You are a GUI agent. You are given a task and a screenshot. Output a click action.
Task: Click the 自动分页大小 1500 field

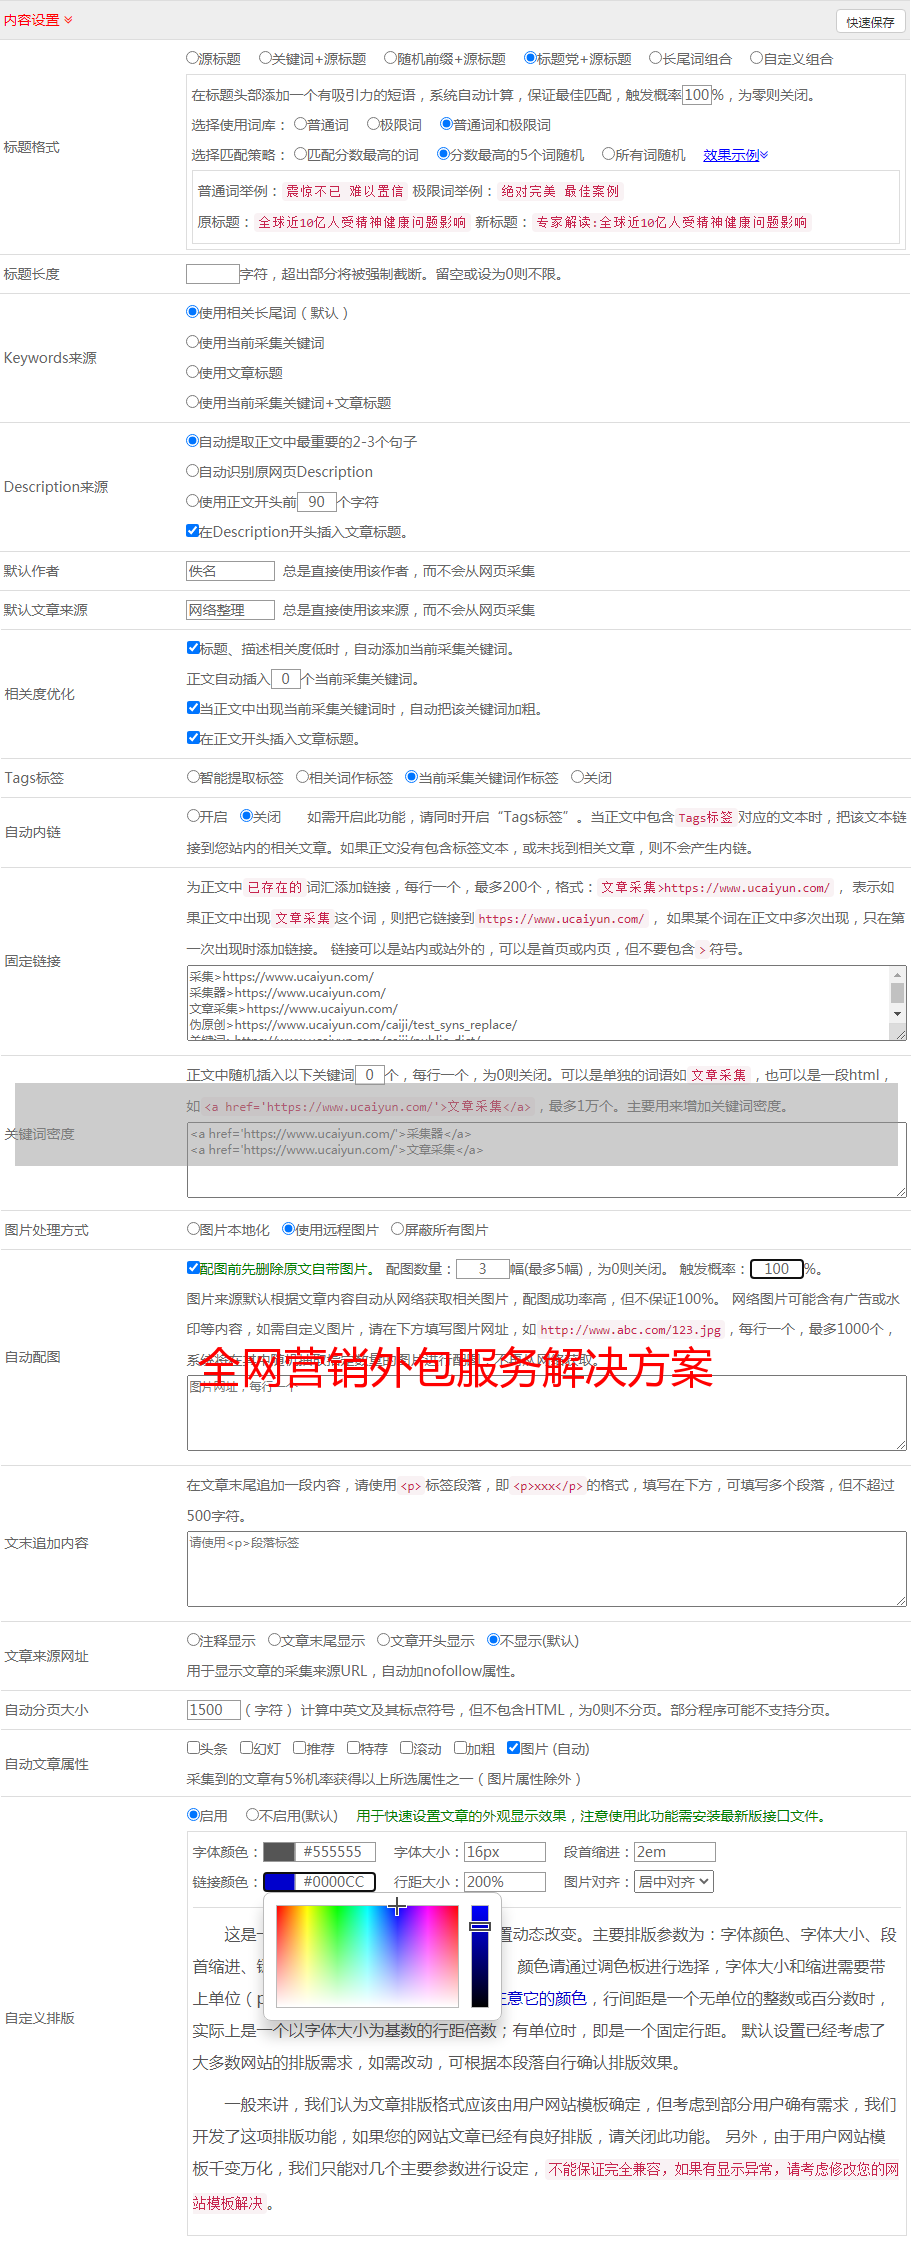pos(213,1710)
